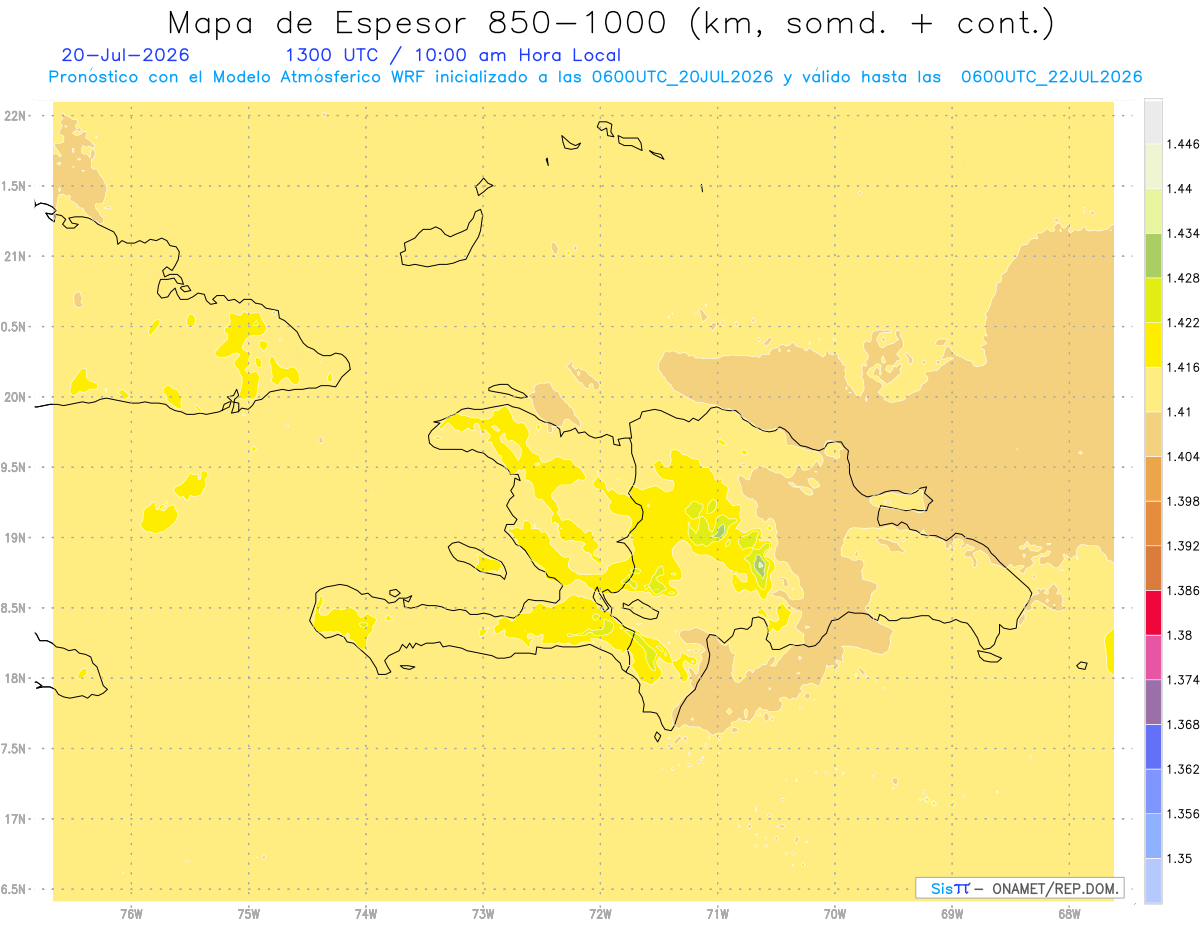Screen dimensions: 1200x927
Task: Select the yellow-green swatch between 1.422 and 1.428
Action: click(1153, 300)
